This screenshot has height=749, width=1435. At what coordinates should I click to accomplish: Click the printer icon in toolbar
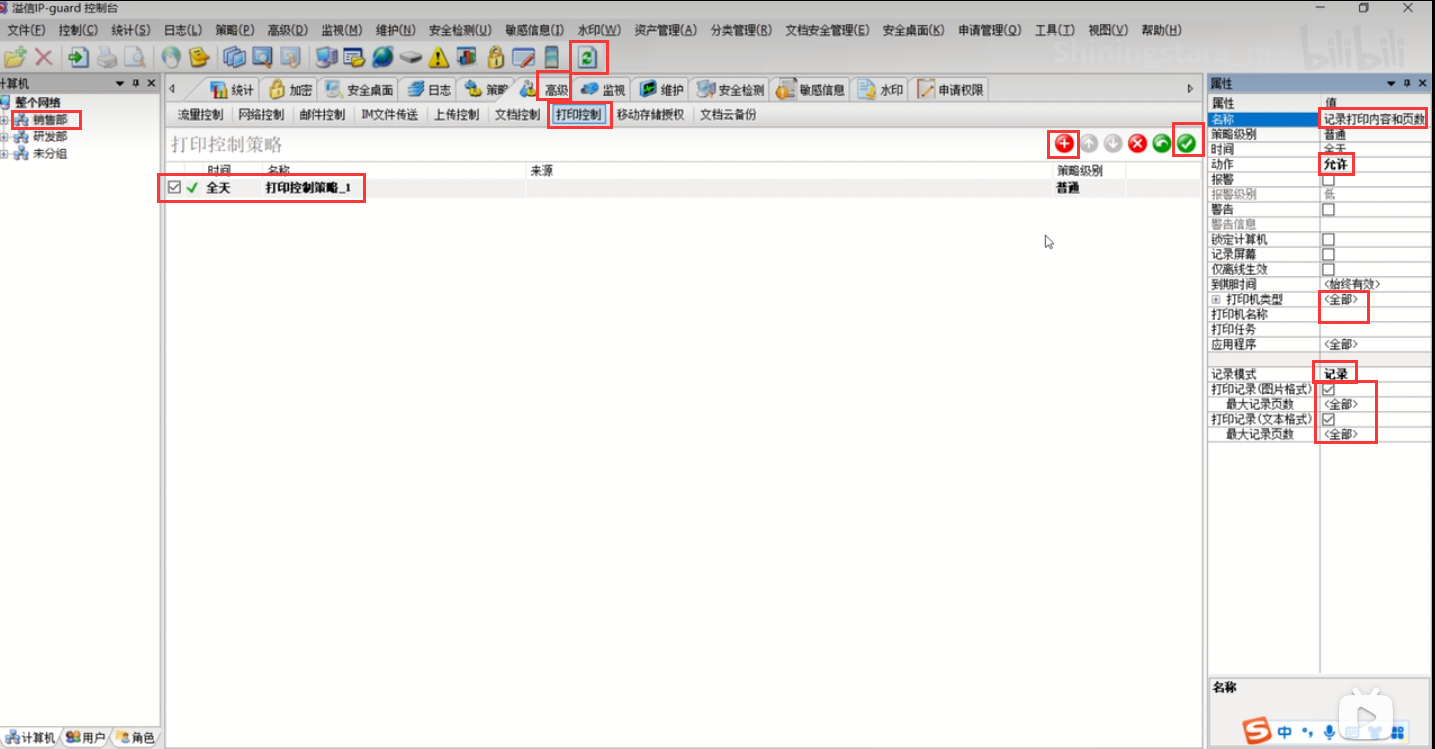(x=106, y=57)
